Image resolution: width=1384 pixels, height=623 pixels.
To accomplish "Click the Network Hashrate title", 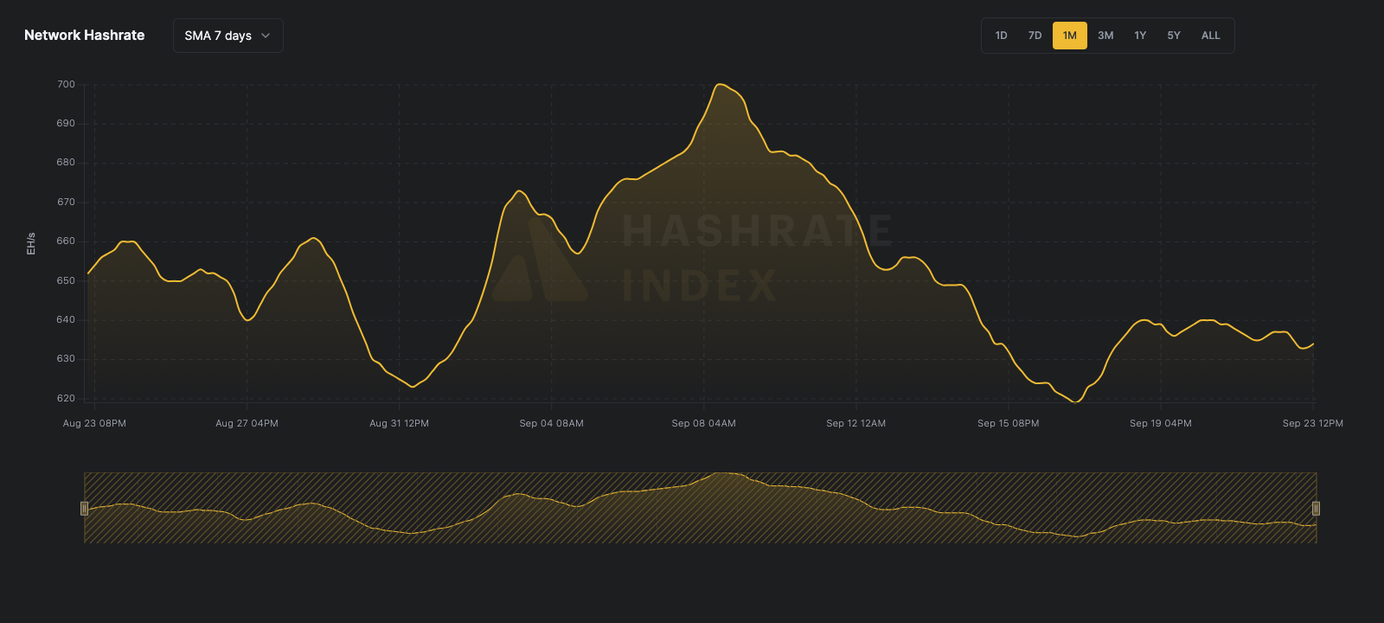I will coord(84,35).
